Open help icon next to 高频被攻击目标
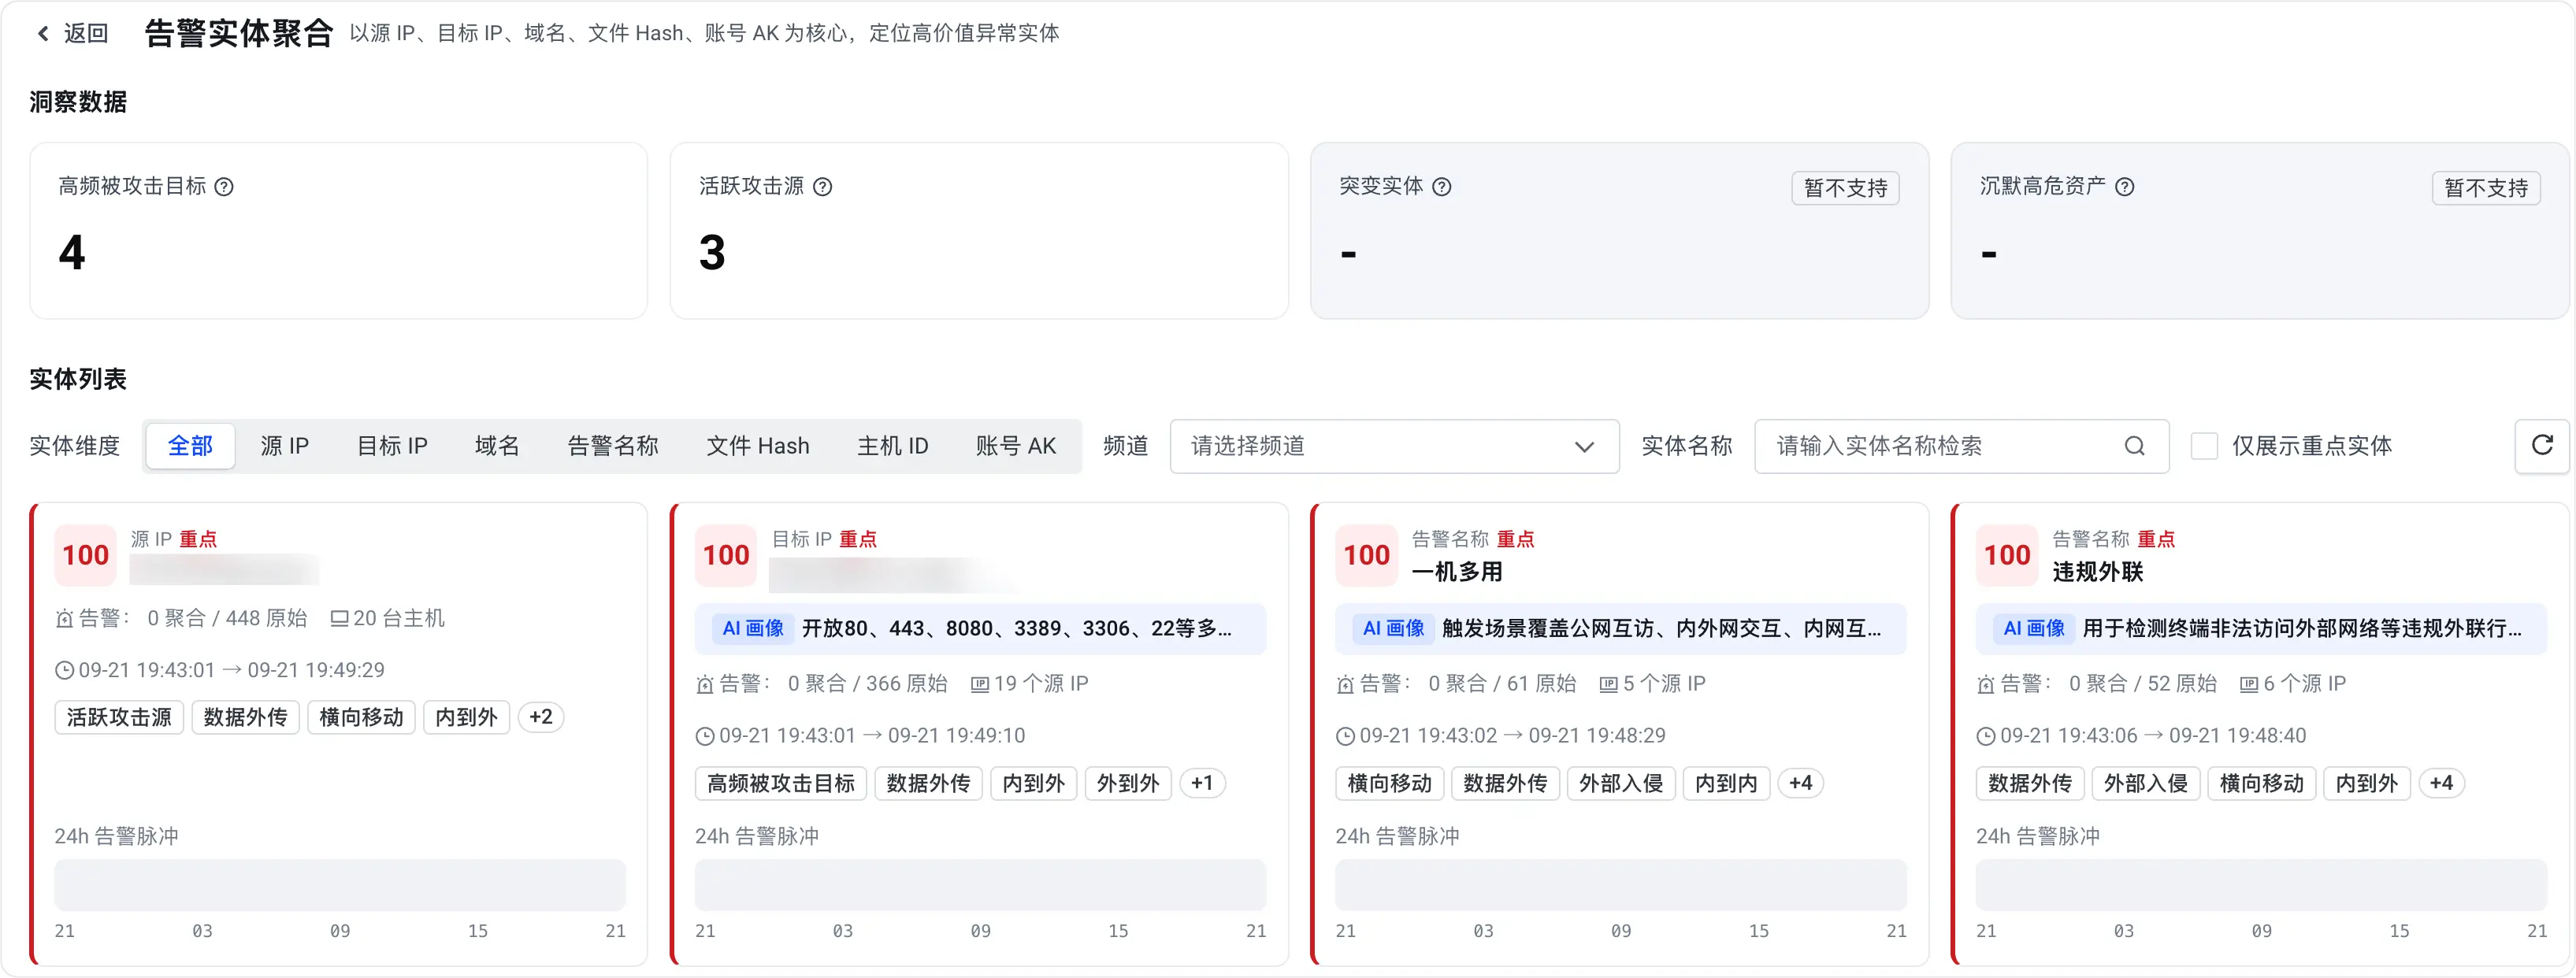 [x=225, y=187]
